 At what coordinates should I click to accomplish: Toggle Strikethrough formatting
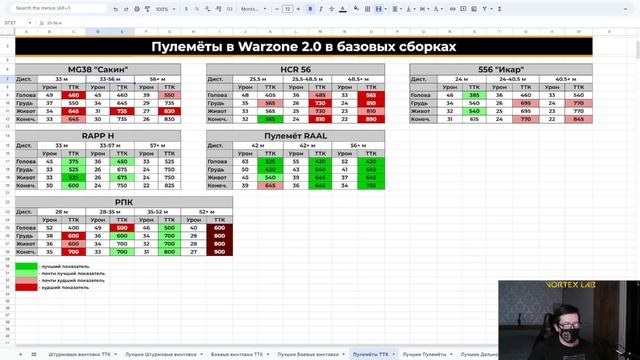[x=331, y=9]
